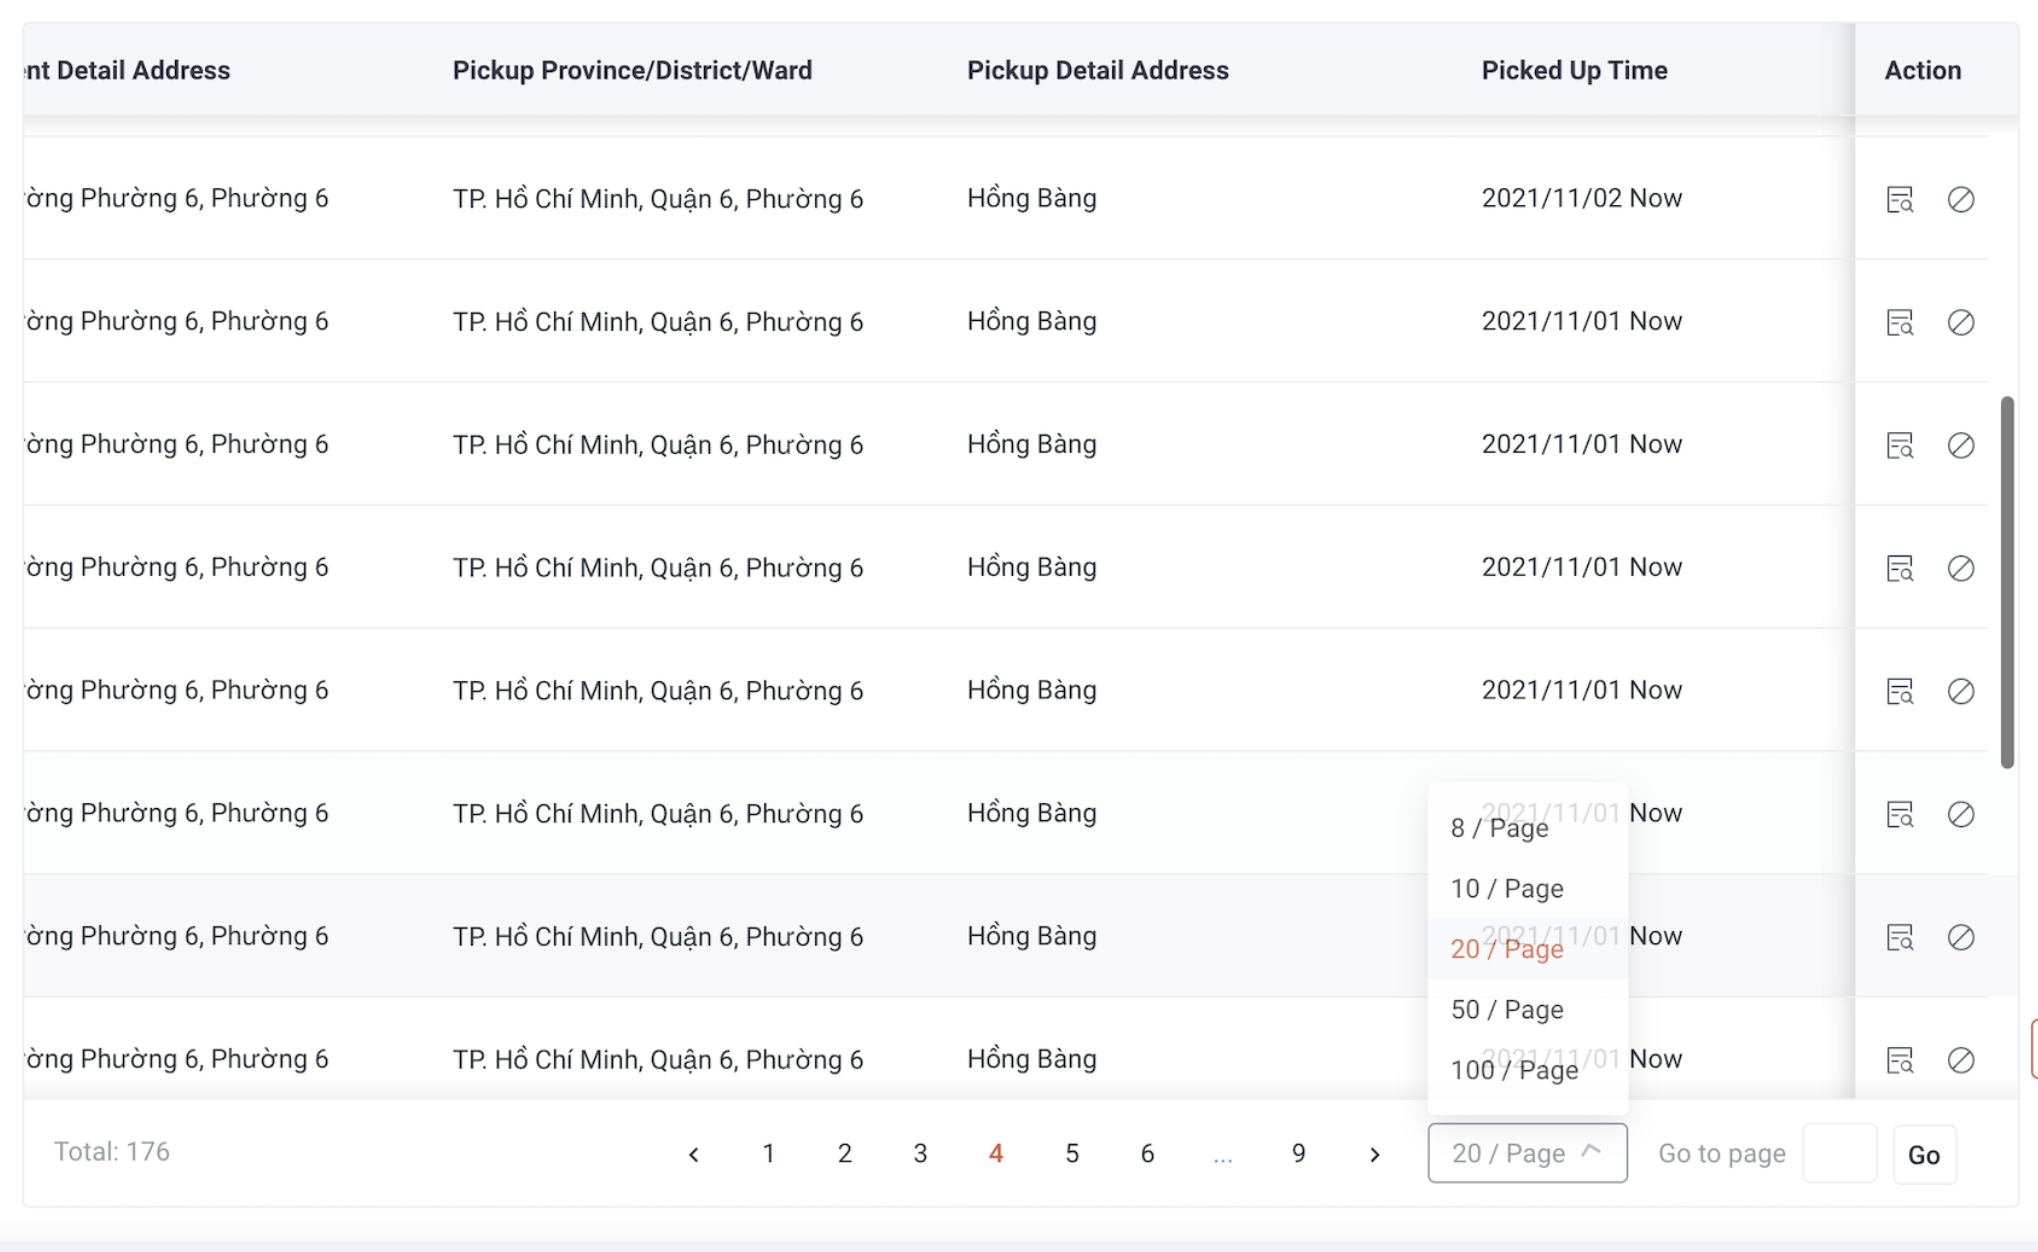Click view-detail icon in last visible row
The image size is (2038, 1252).
coord(1899,1059)
